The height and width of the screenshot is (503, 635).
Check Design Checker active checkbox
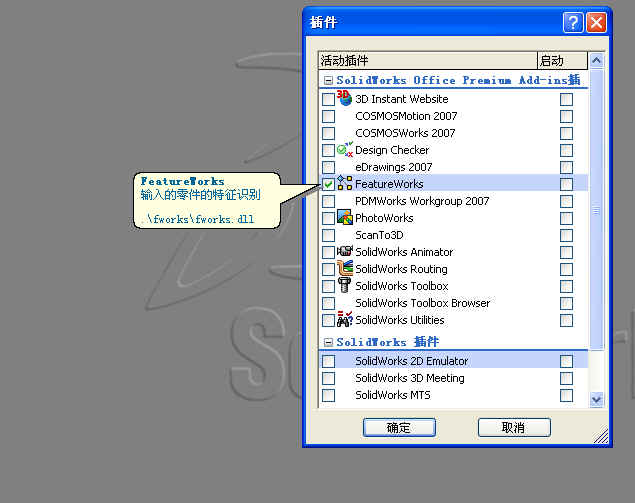[x=328, y=151]
